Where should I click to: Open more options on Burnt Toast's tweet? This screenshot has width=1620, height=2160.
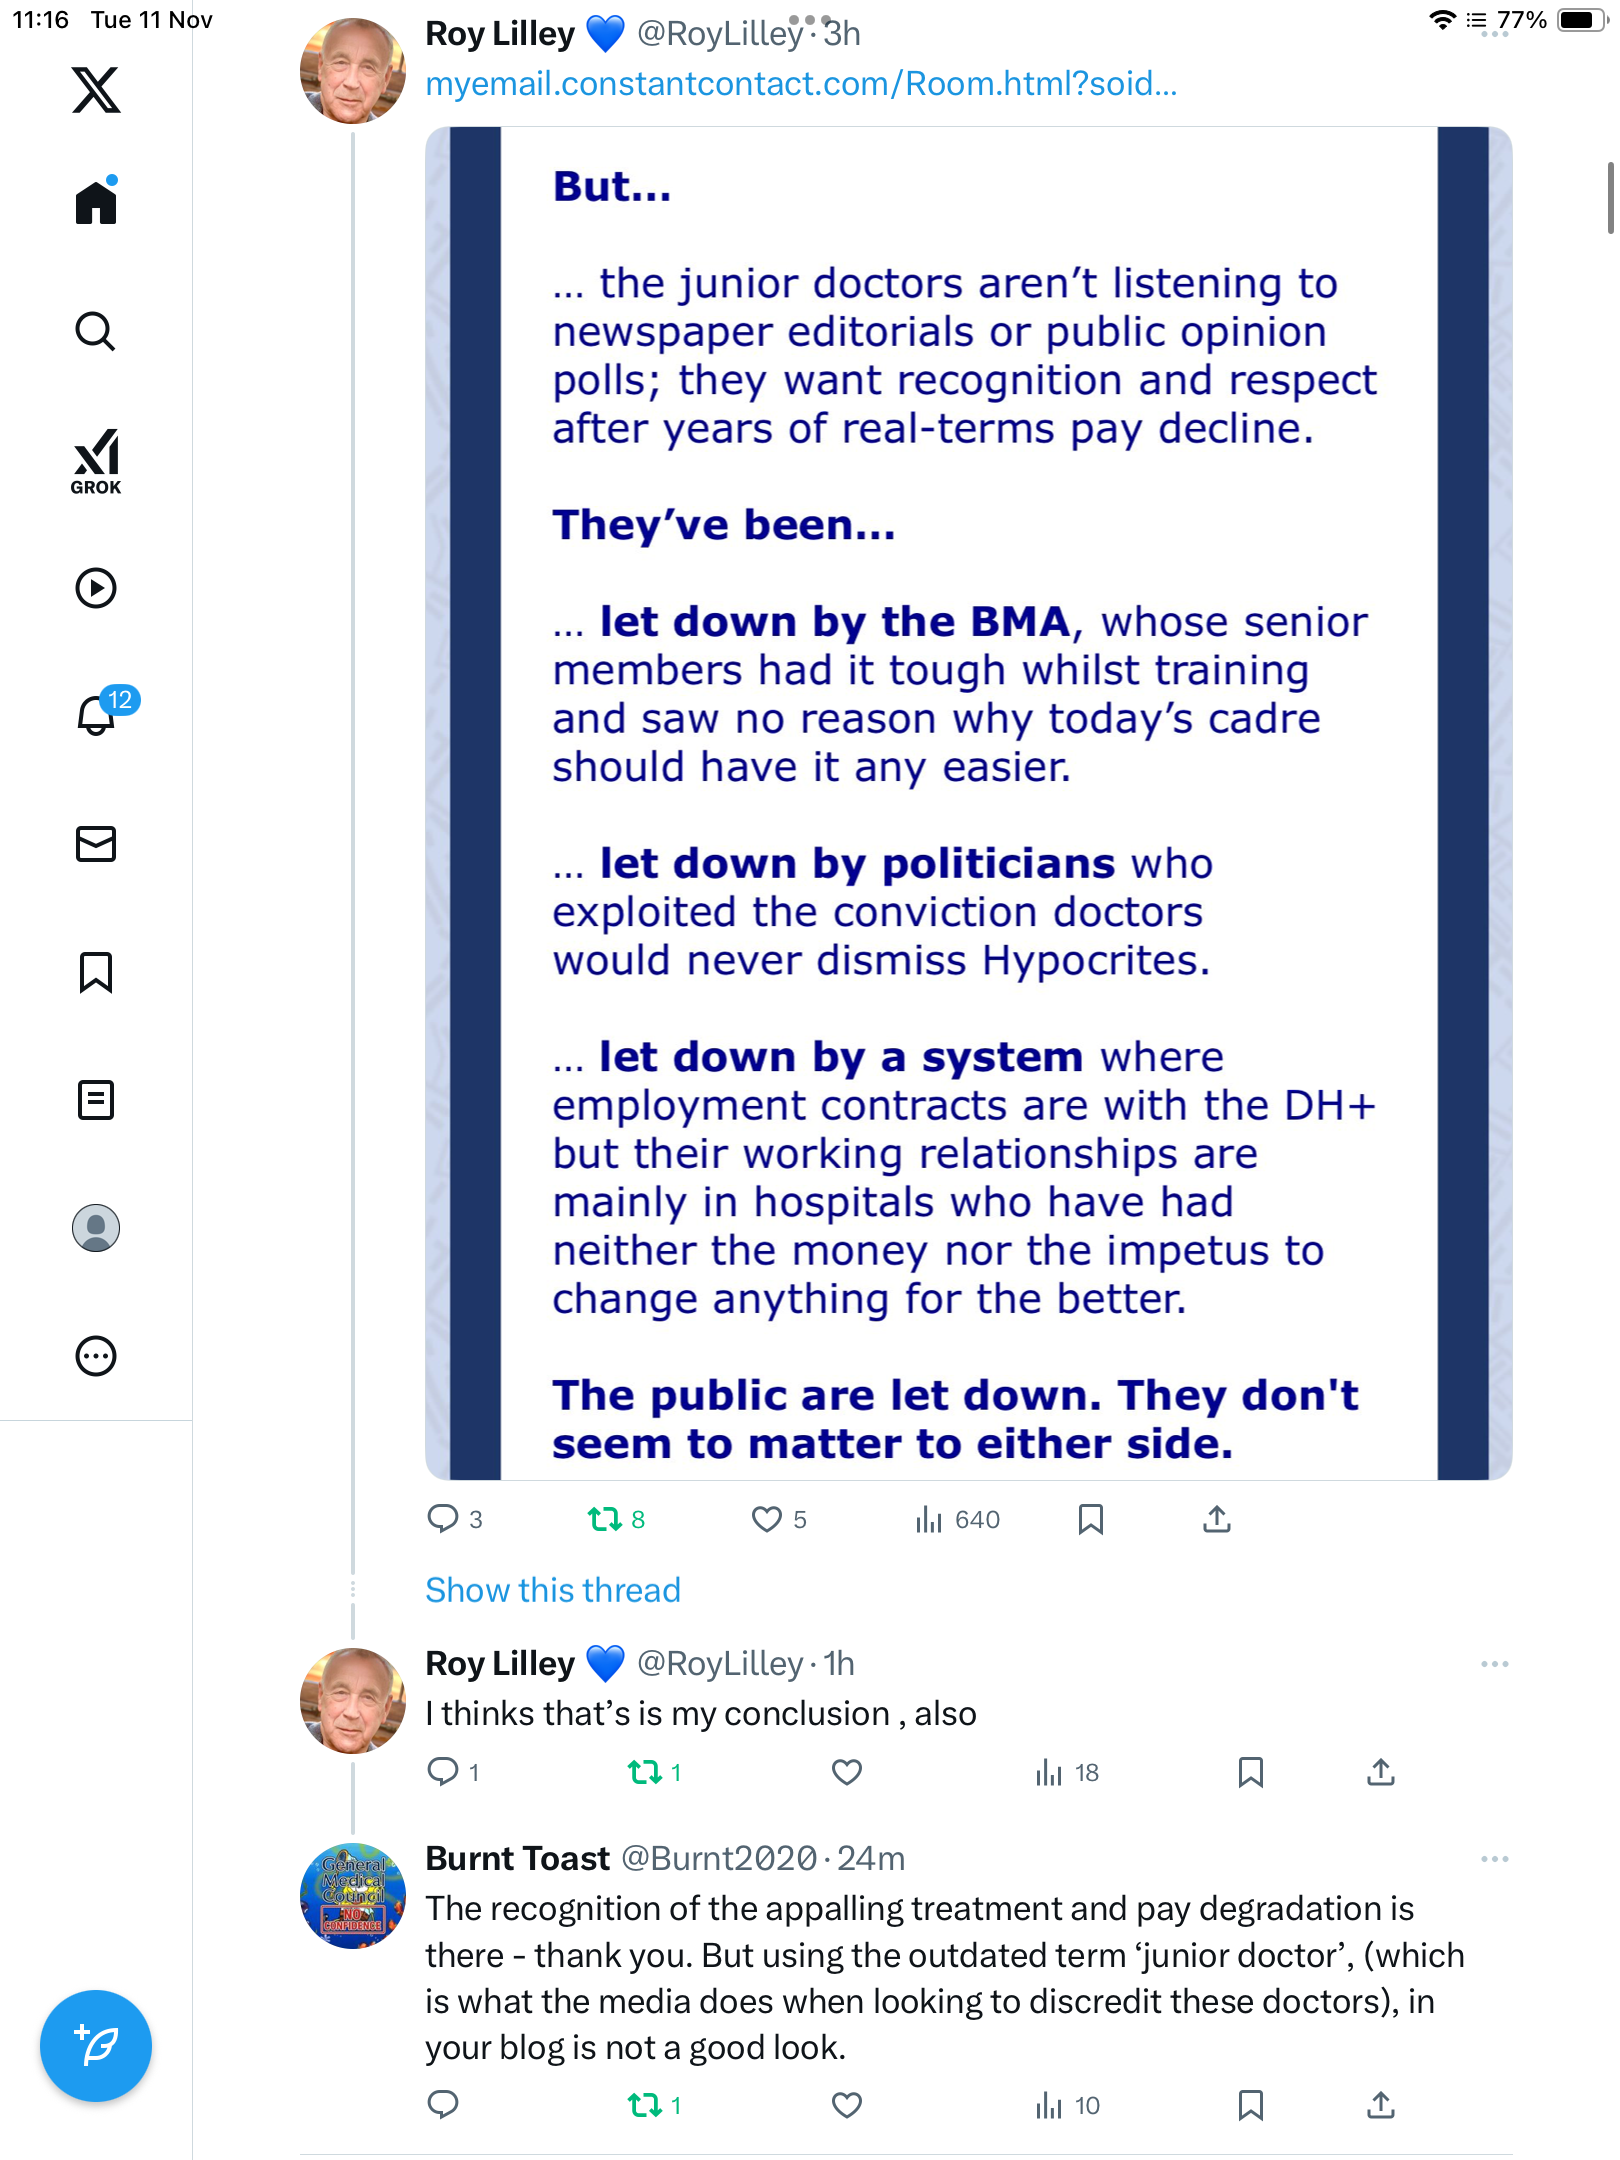[x=1494, y=1859]
